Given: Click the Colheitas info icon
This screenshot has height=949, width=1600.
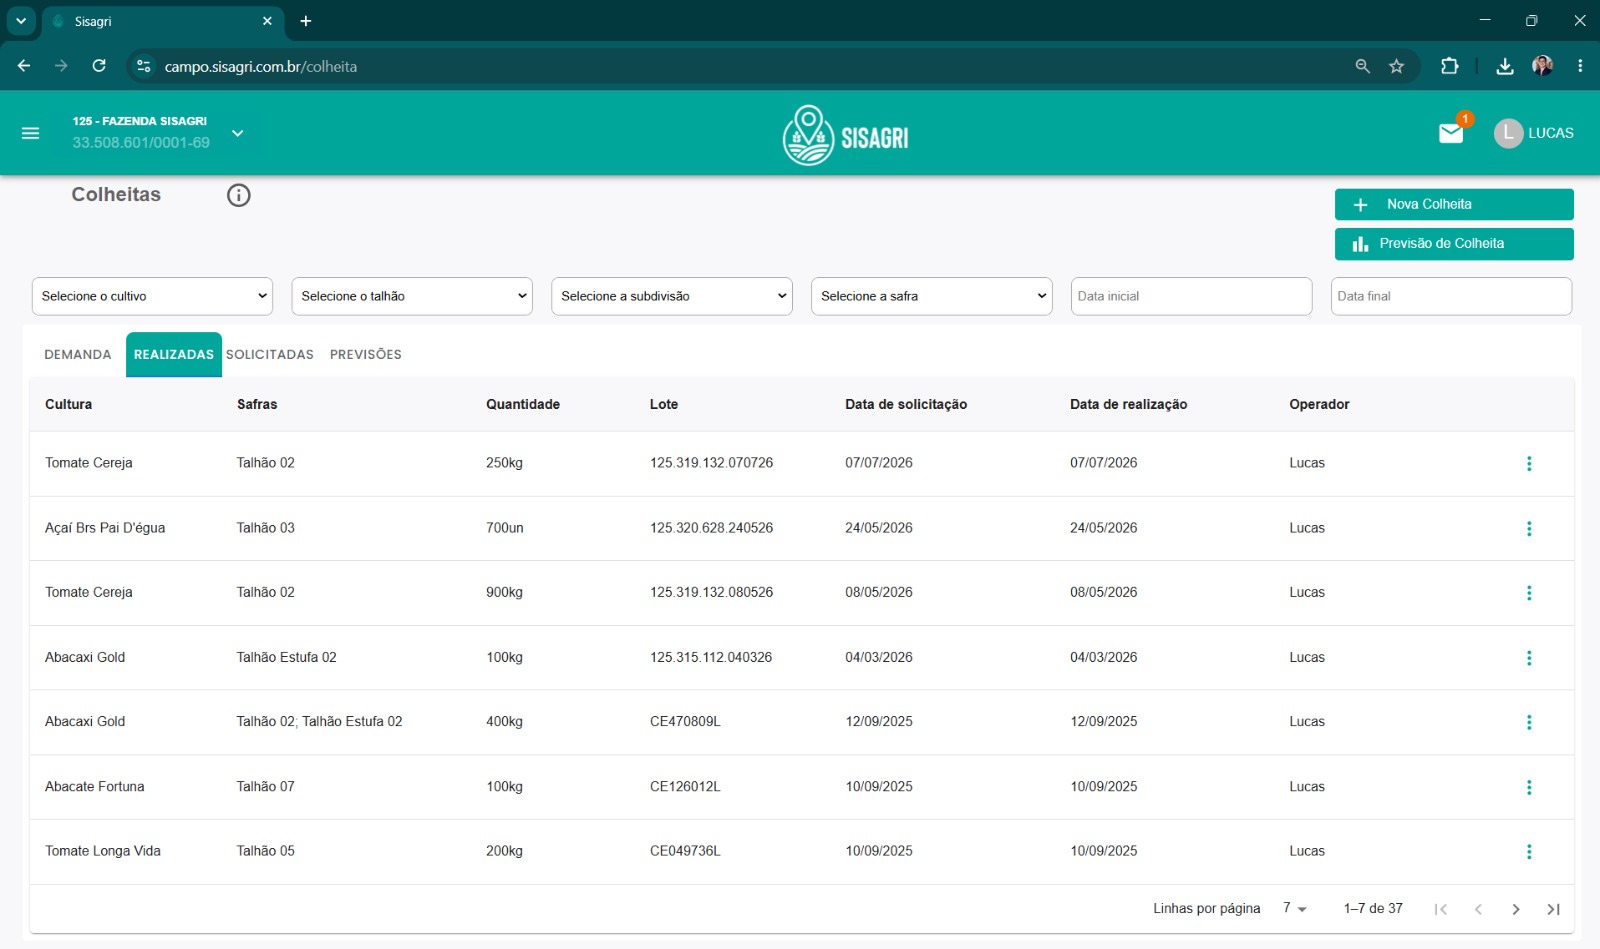Looking at the screenshot, I should tap(238, 195).
